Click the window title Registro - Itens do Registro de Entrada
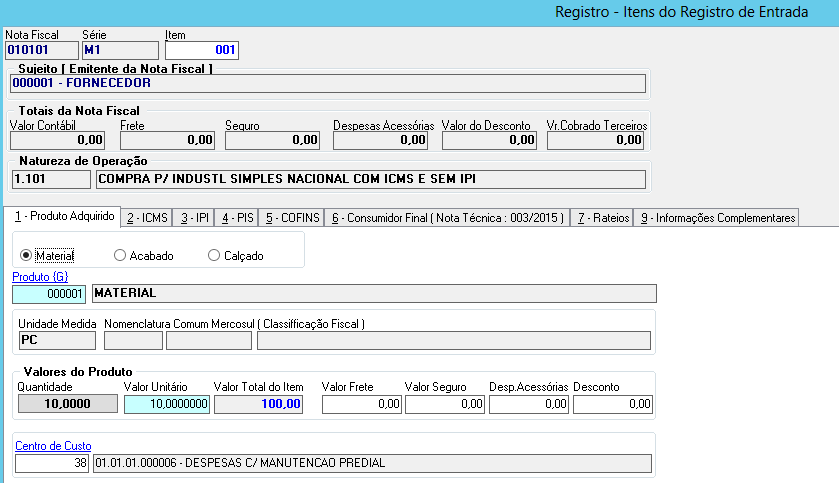This screenshot has width=840, height=483. [x=681, y=12]
